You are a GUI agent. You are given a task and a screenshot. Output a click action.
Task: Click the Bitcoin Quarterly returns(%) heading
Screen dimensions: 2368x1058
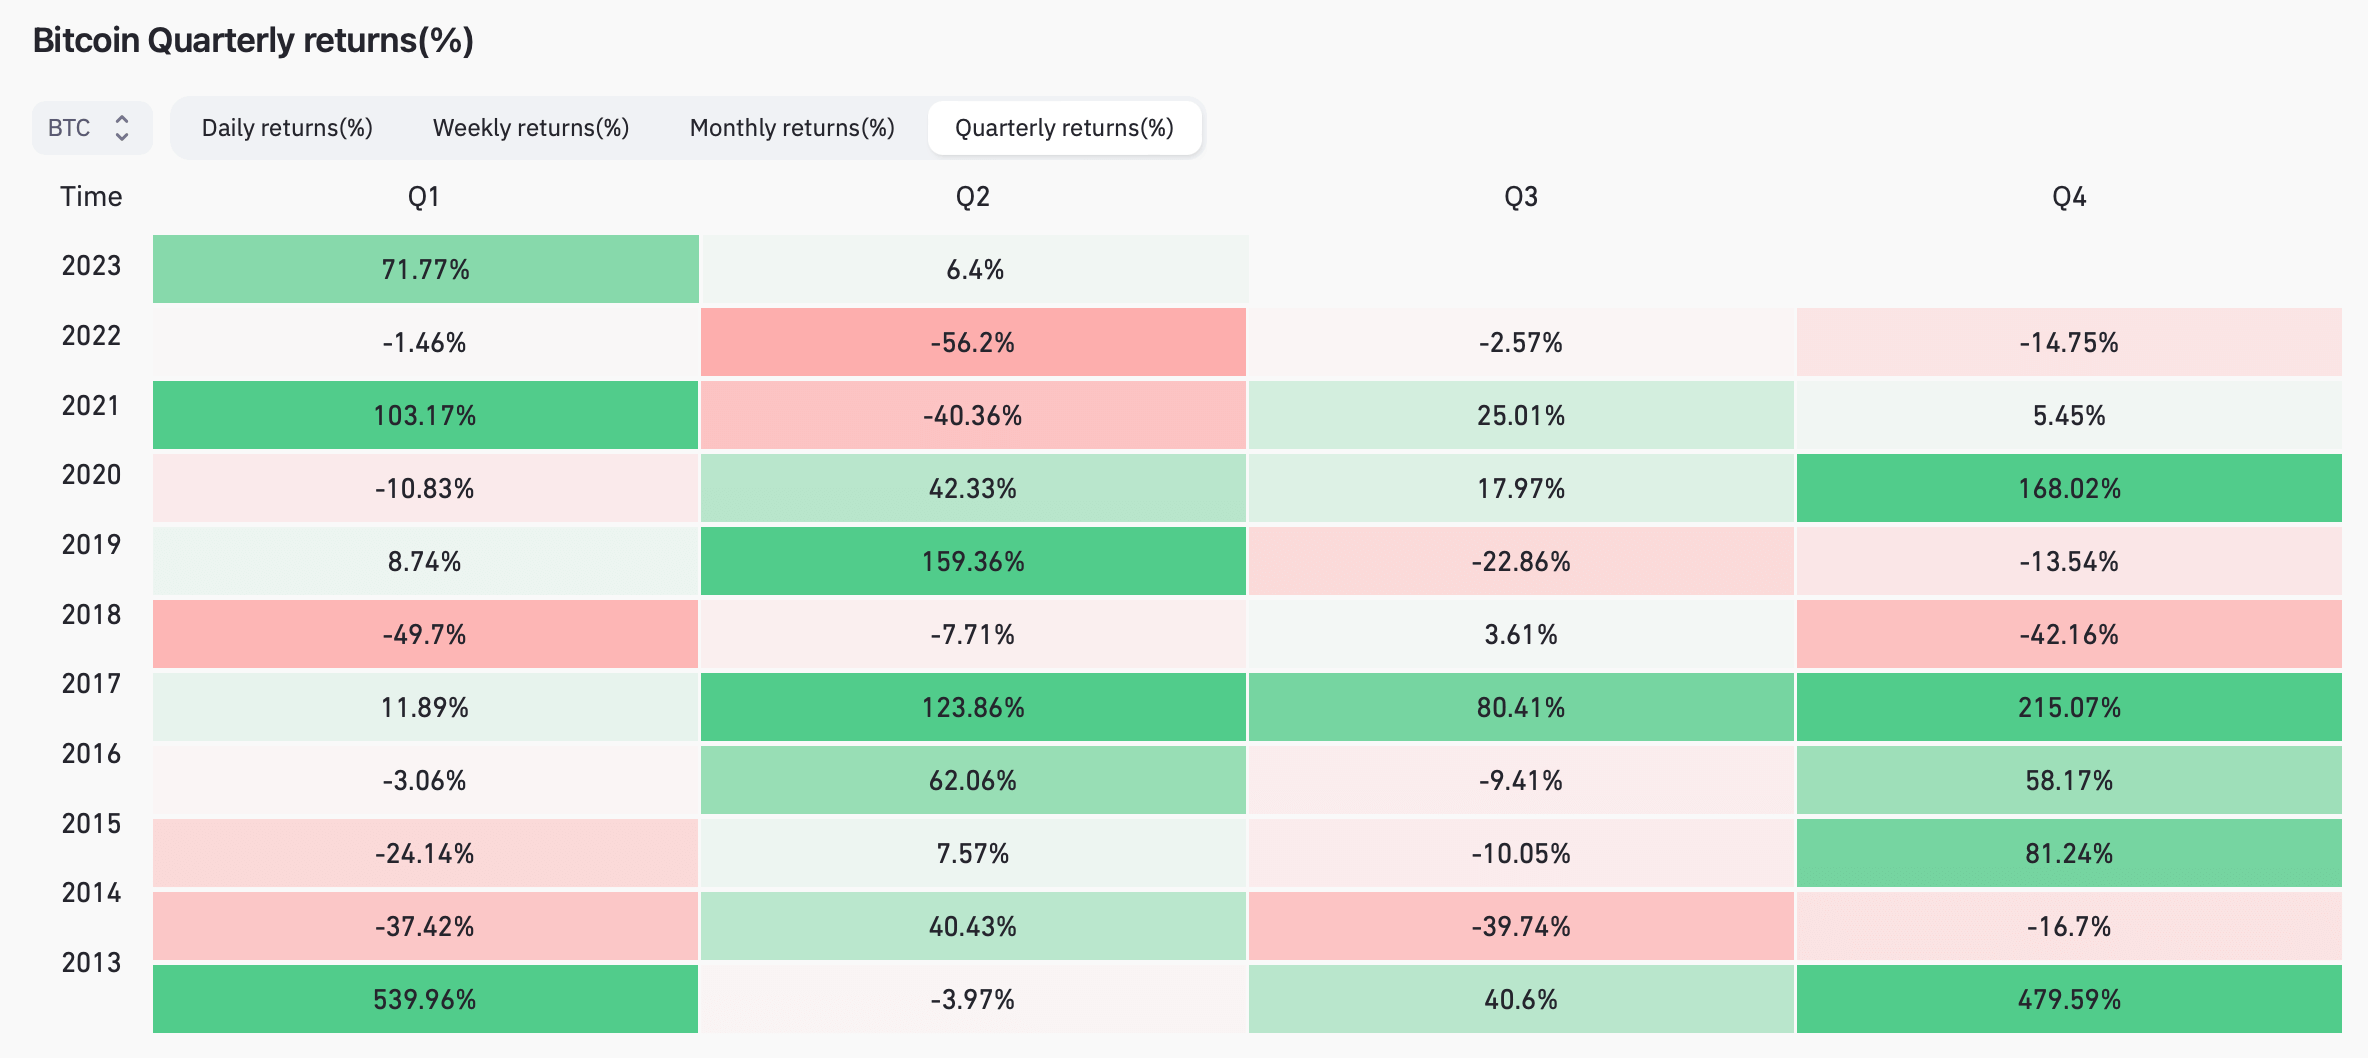pyautogui.click(x=253, y=40)
